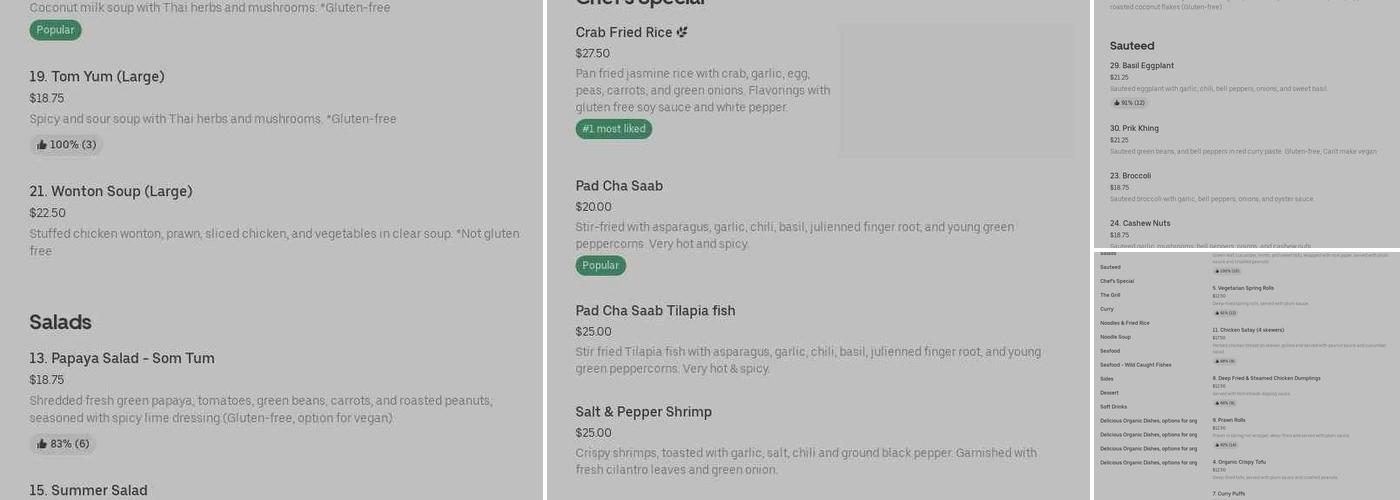Click the icon beside Crab Fried Rice title
Viewport: 1400px width, 500px height.
[x=682, y=32]
